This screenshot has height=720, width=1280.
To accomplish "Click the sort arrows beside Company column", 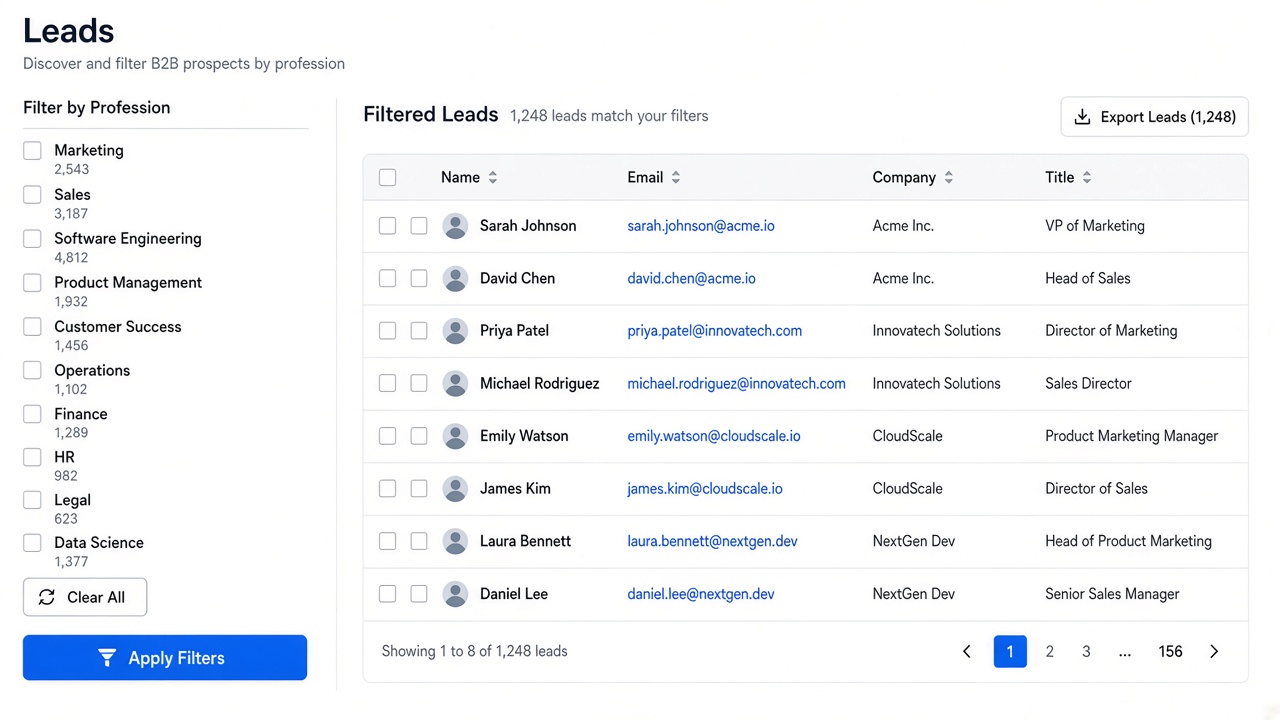I will coord(948,177).
